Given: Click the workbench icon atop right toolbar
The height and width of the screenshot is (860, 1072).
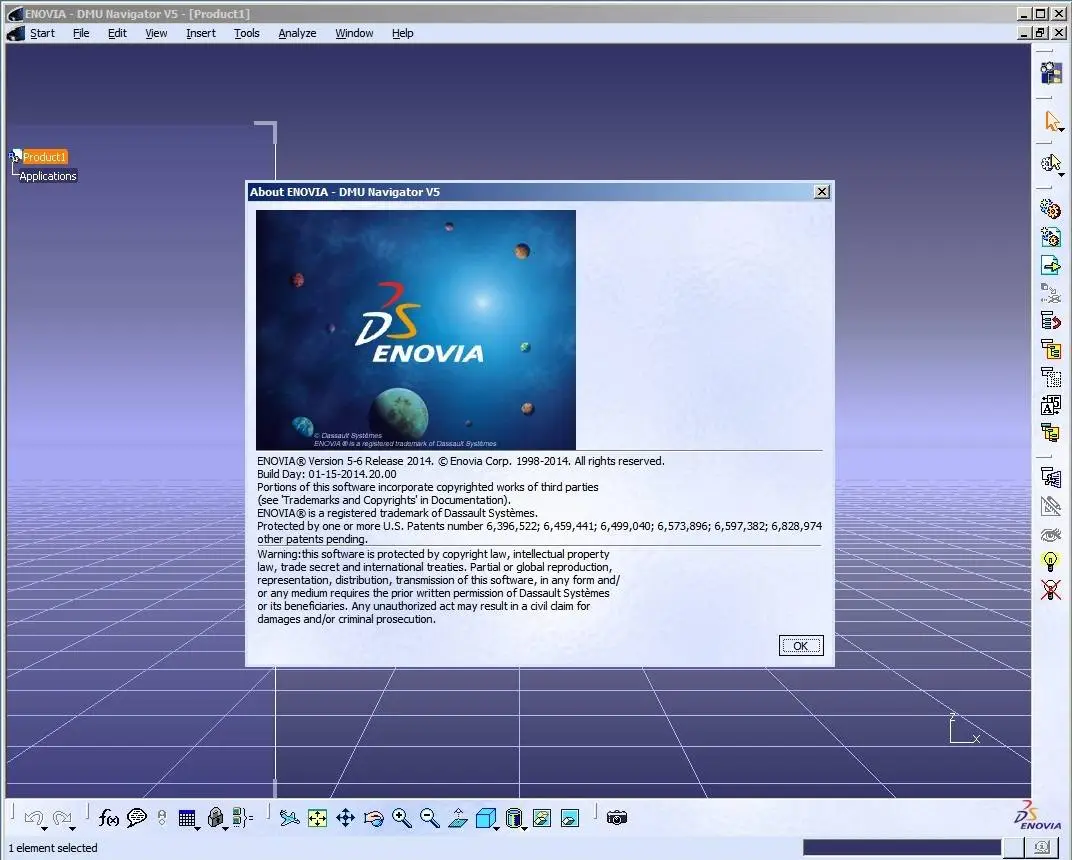Looking at the screenshot, I should pos(1051,72).
